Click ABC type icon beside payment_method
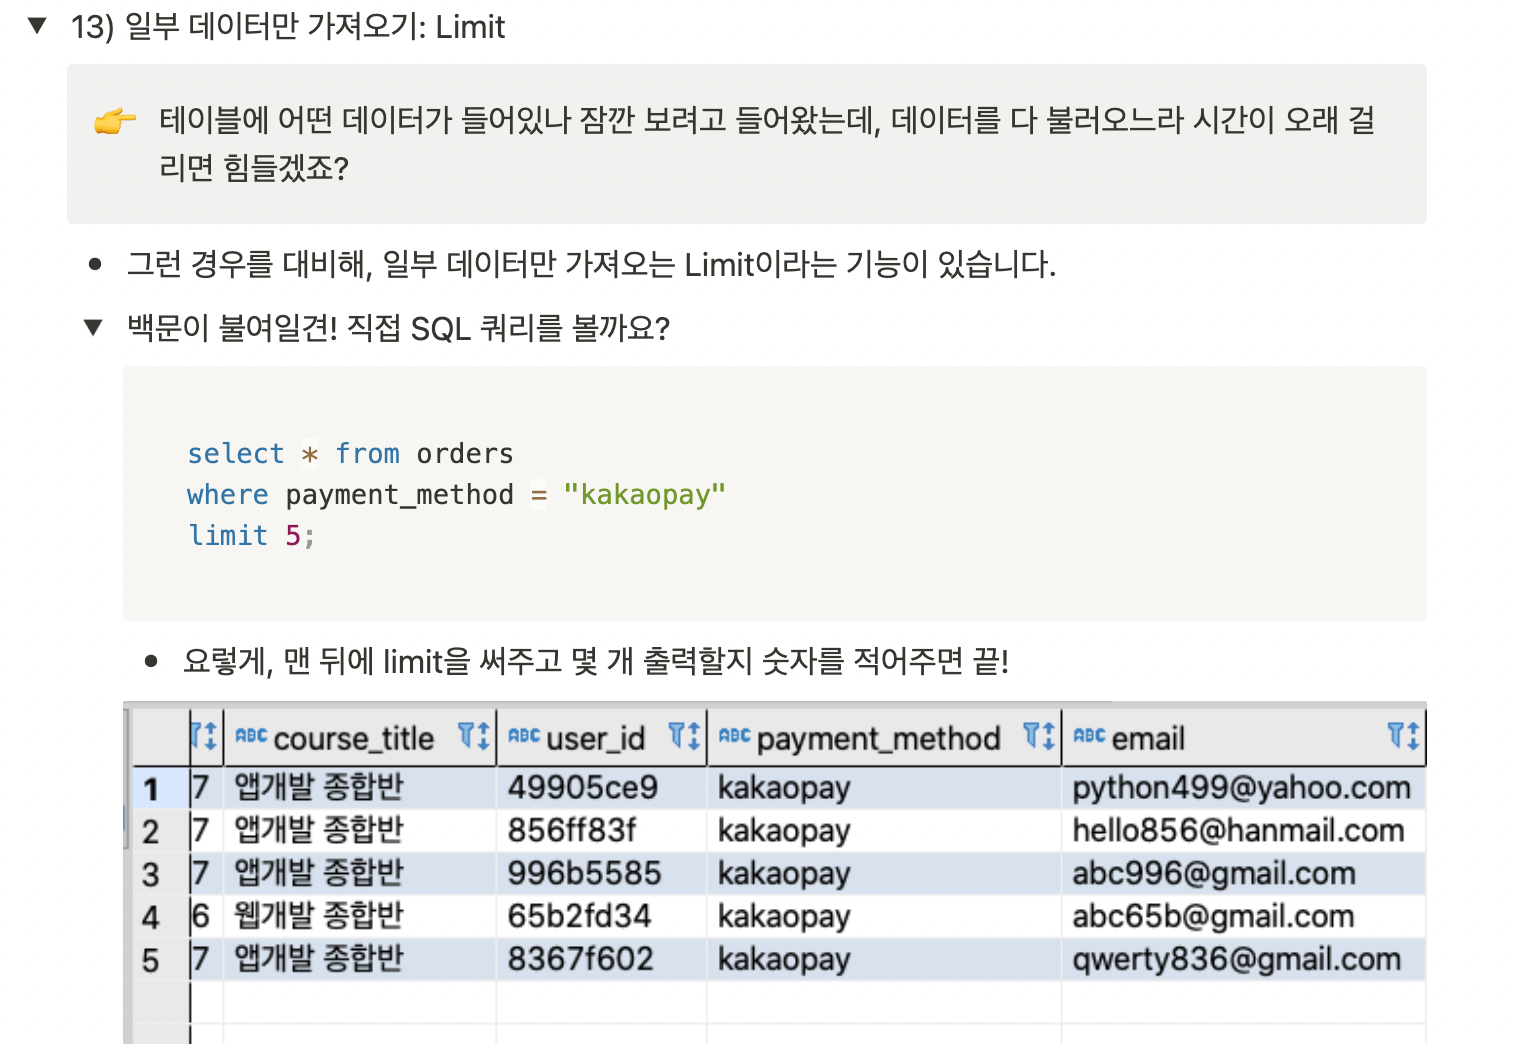 [734, 736]
